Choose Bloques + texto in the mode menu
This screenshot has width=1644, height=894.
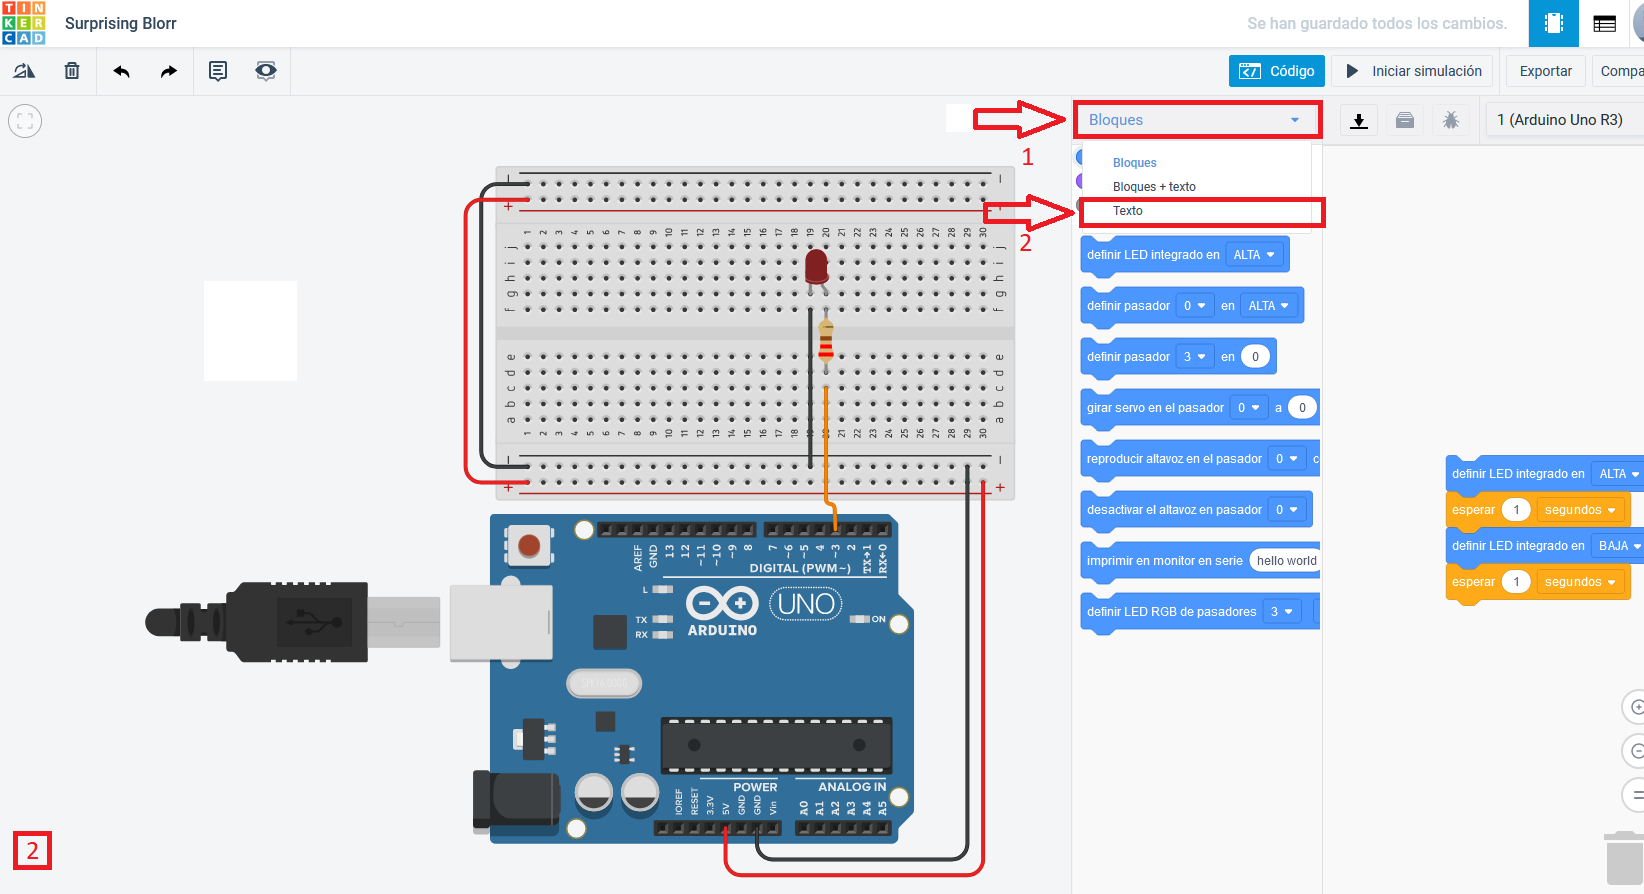(1154, 187)
